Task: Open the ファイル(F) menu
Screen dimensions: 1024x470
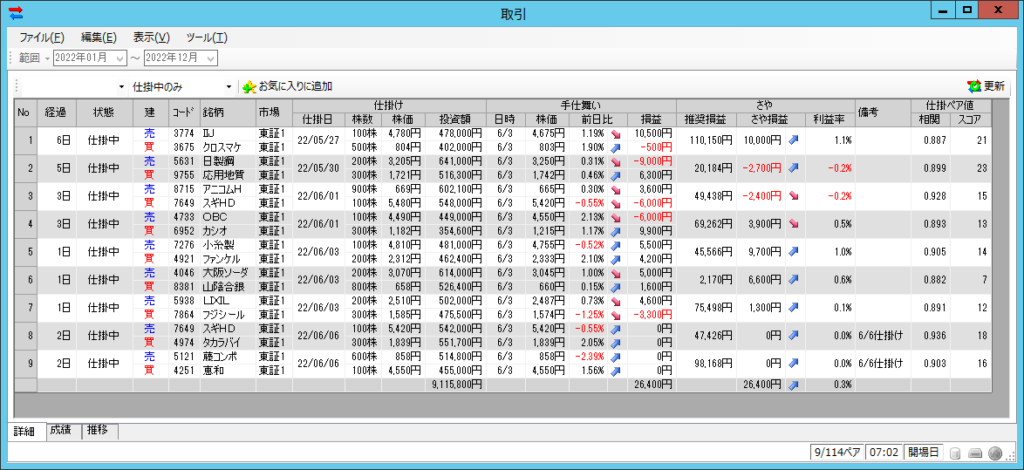Action: 41,37
